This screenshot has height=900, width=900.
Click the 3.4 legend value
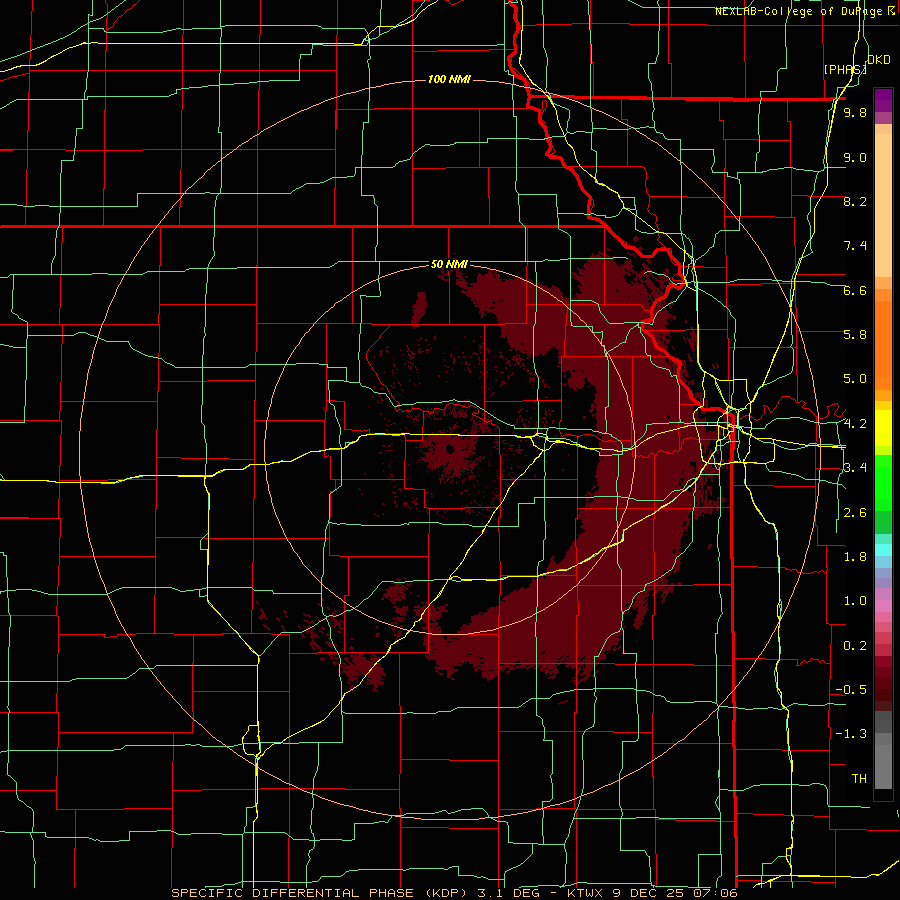click(x=855, y=467)
